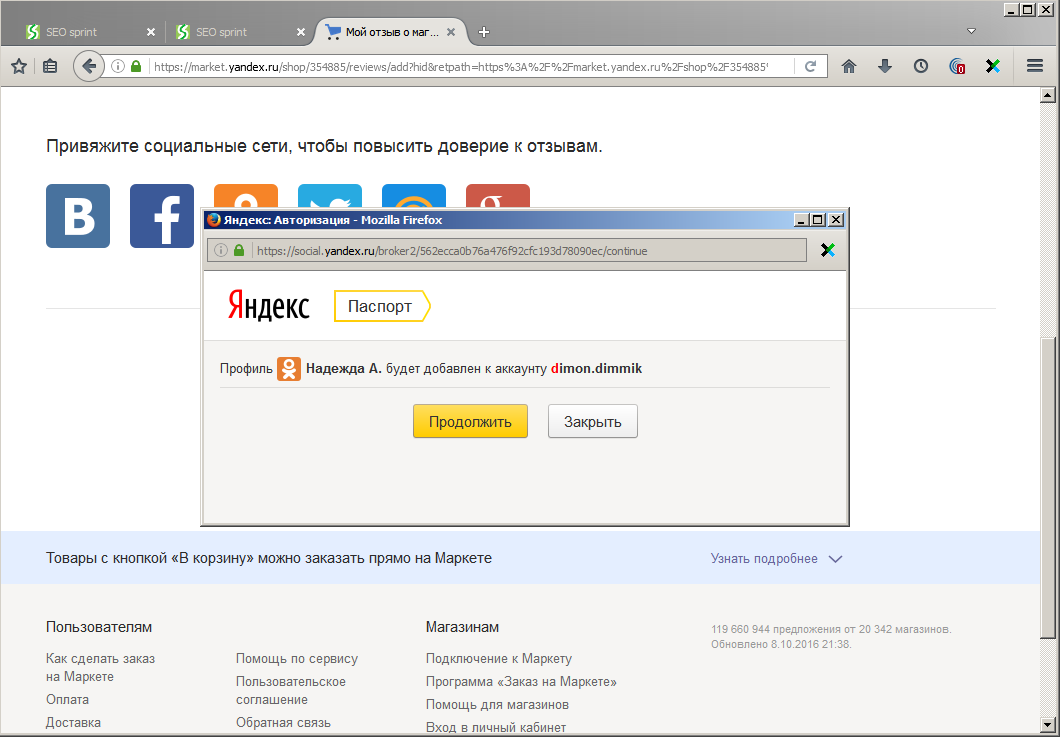
Task: Link the VKontakte social network
Action: pyautogui.click(x=78, y=216)
